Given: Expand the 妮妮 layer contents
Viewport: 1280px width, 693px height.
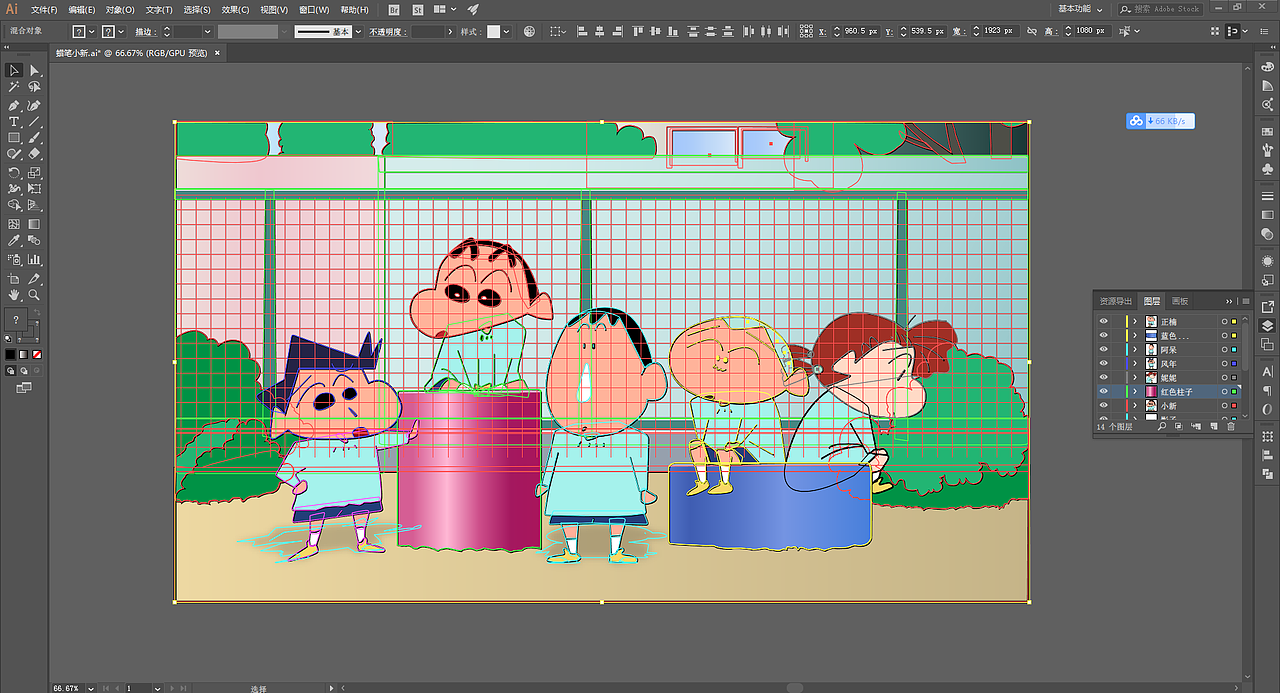Looking at the screenshot, I should [x=1135, y=378].
